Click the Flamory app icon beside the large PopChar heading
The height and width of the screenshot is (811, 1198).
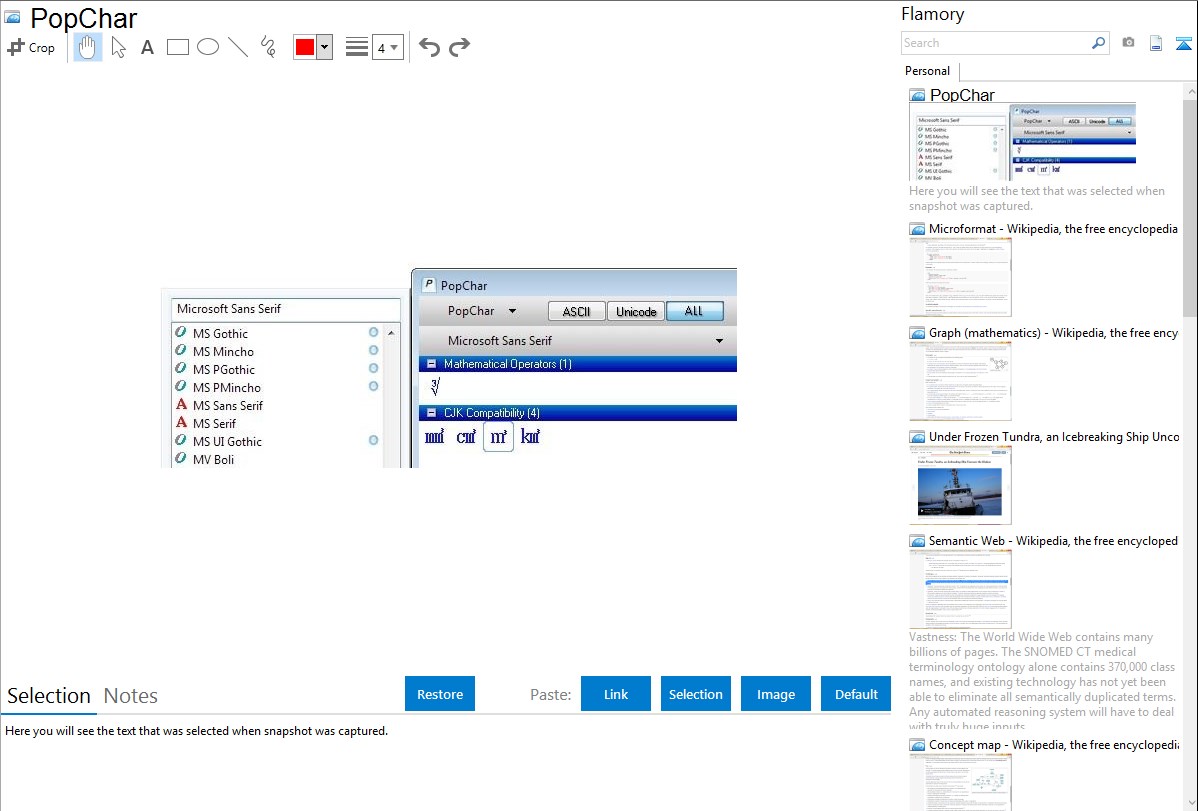(12, 17)
